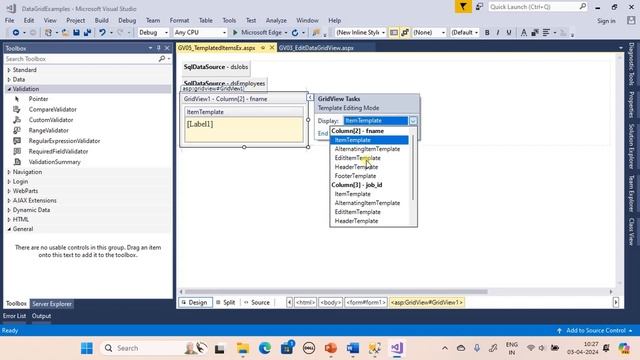Click the feedback icon beside Quick Launch
The image size is (640, 360).
click(479, 7)
